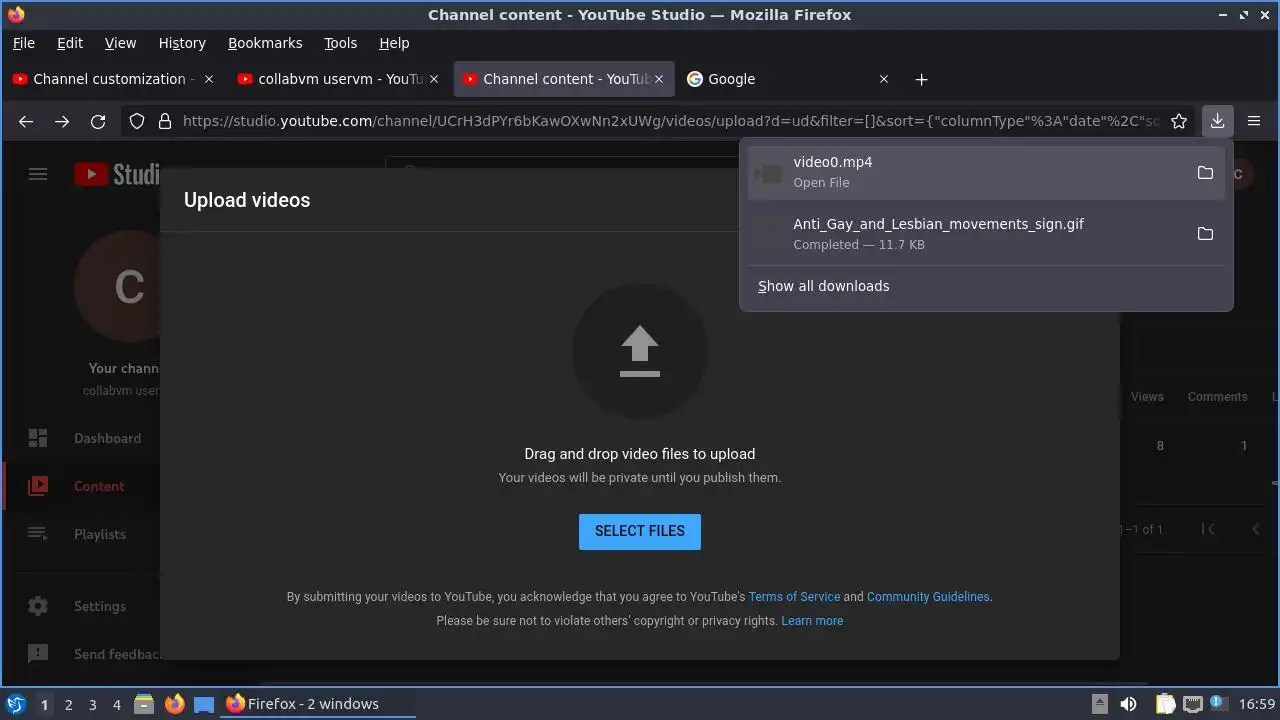Click the Comments column header
Screen dimensions: 1280x720
coord(1217,397)
